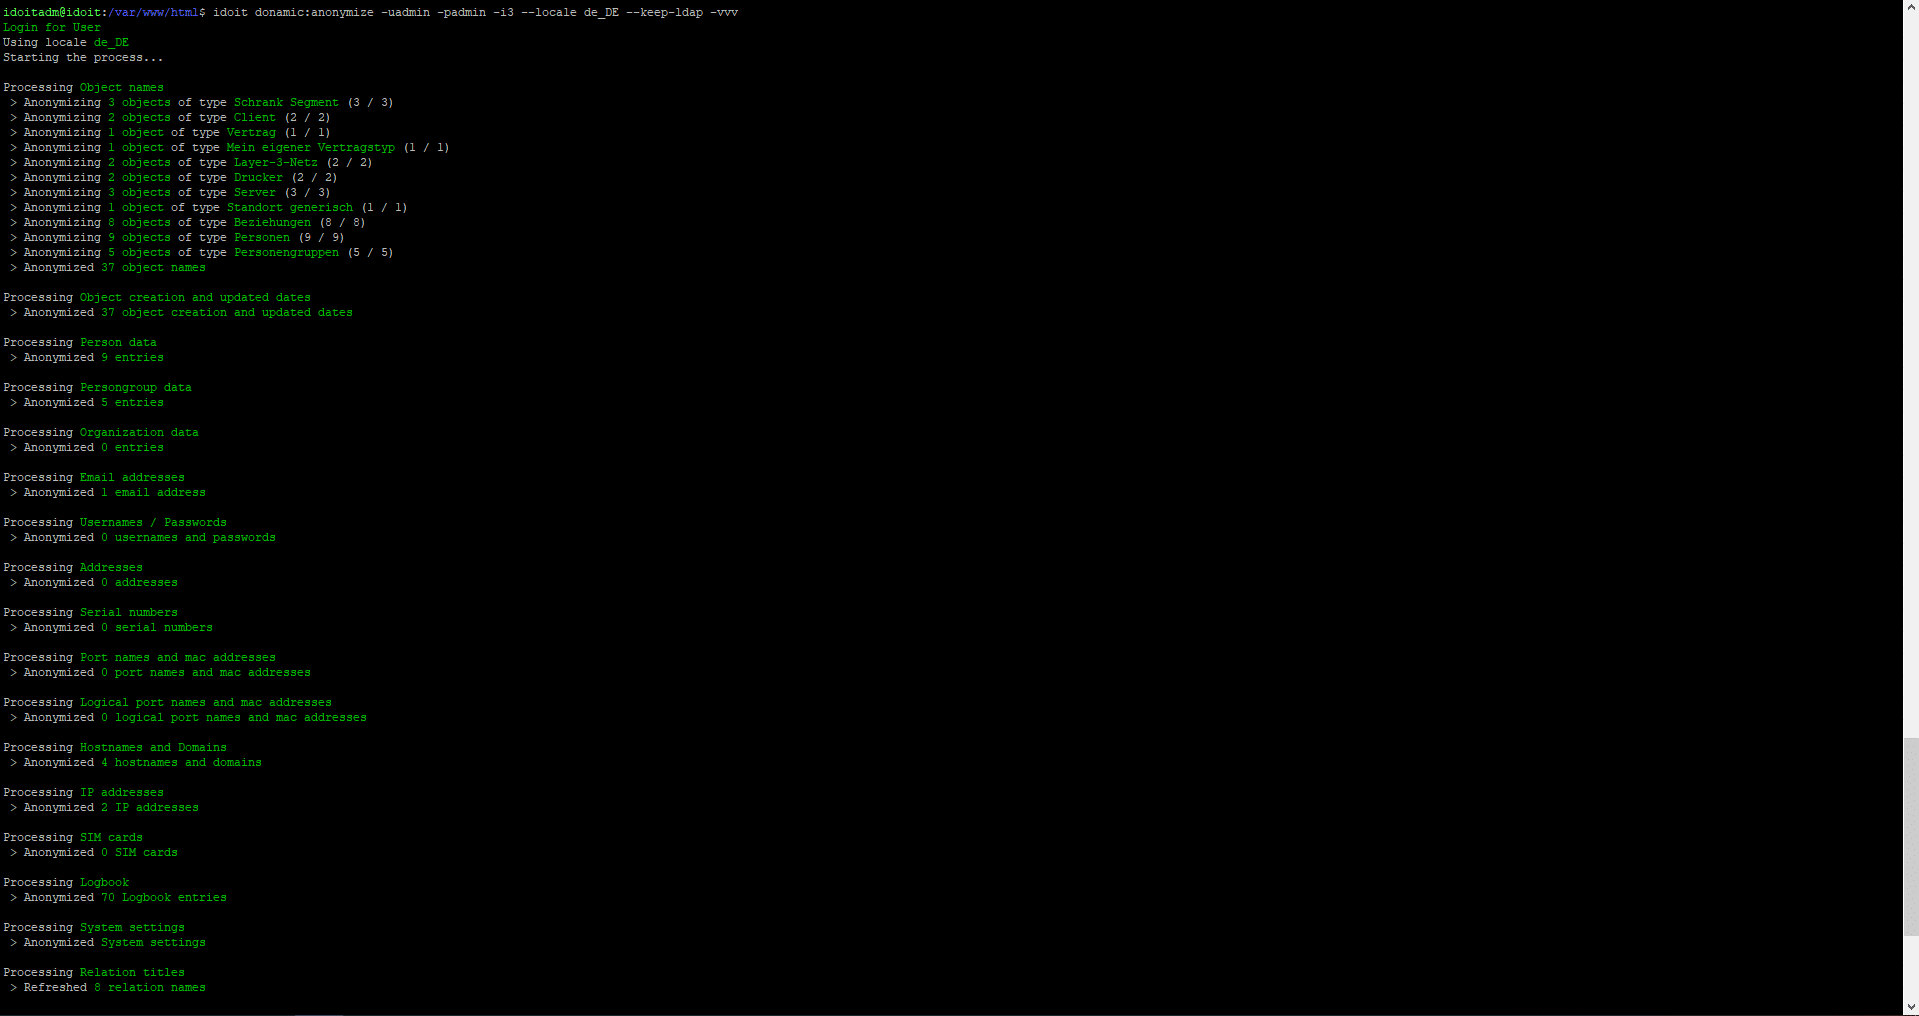Click the 'Login for User' line

pyautogui.click(x=52, y=27)
